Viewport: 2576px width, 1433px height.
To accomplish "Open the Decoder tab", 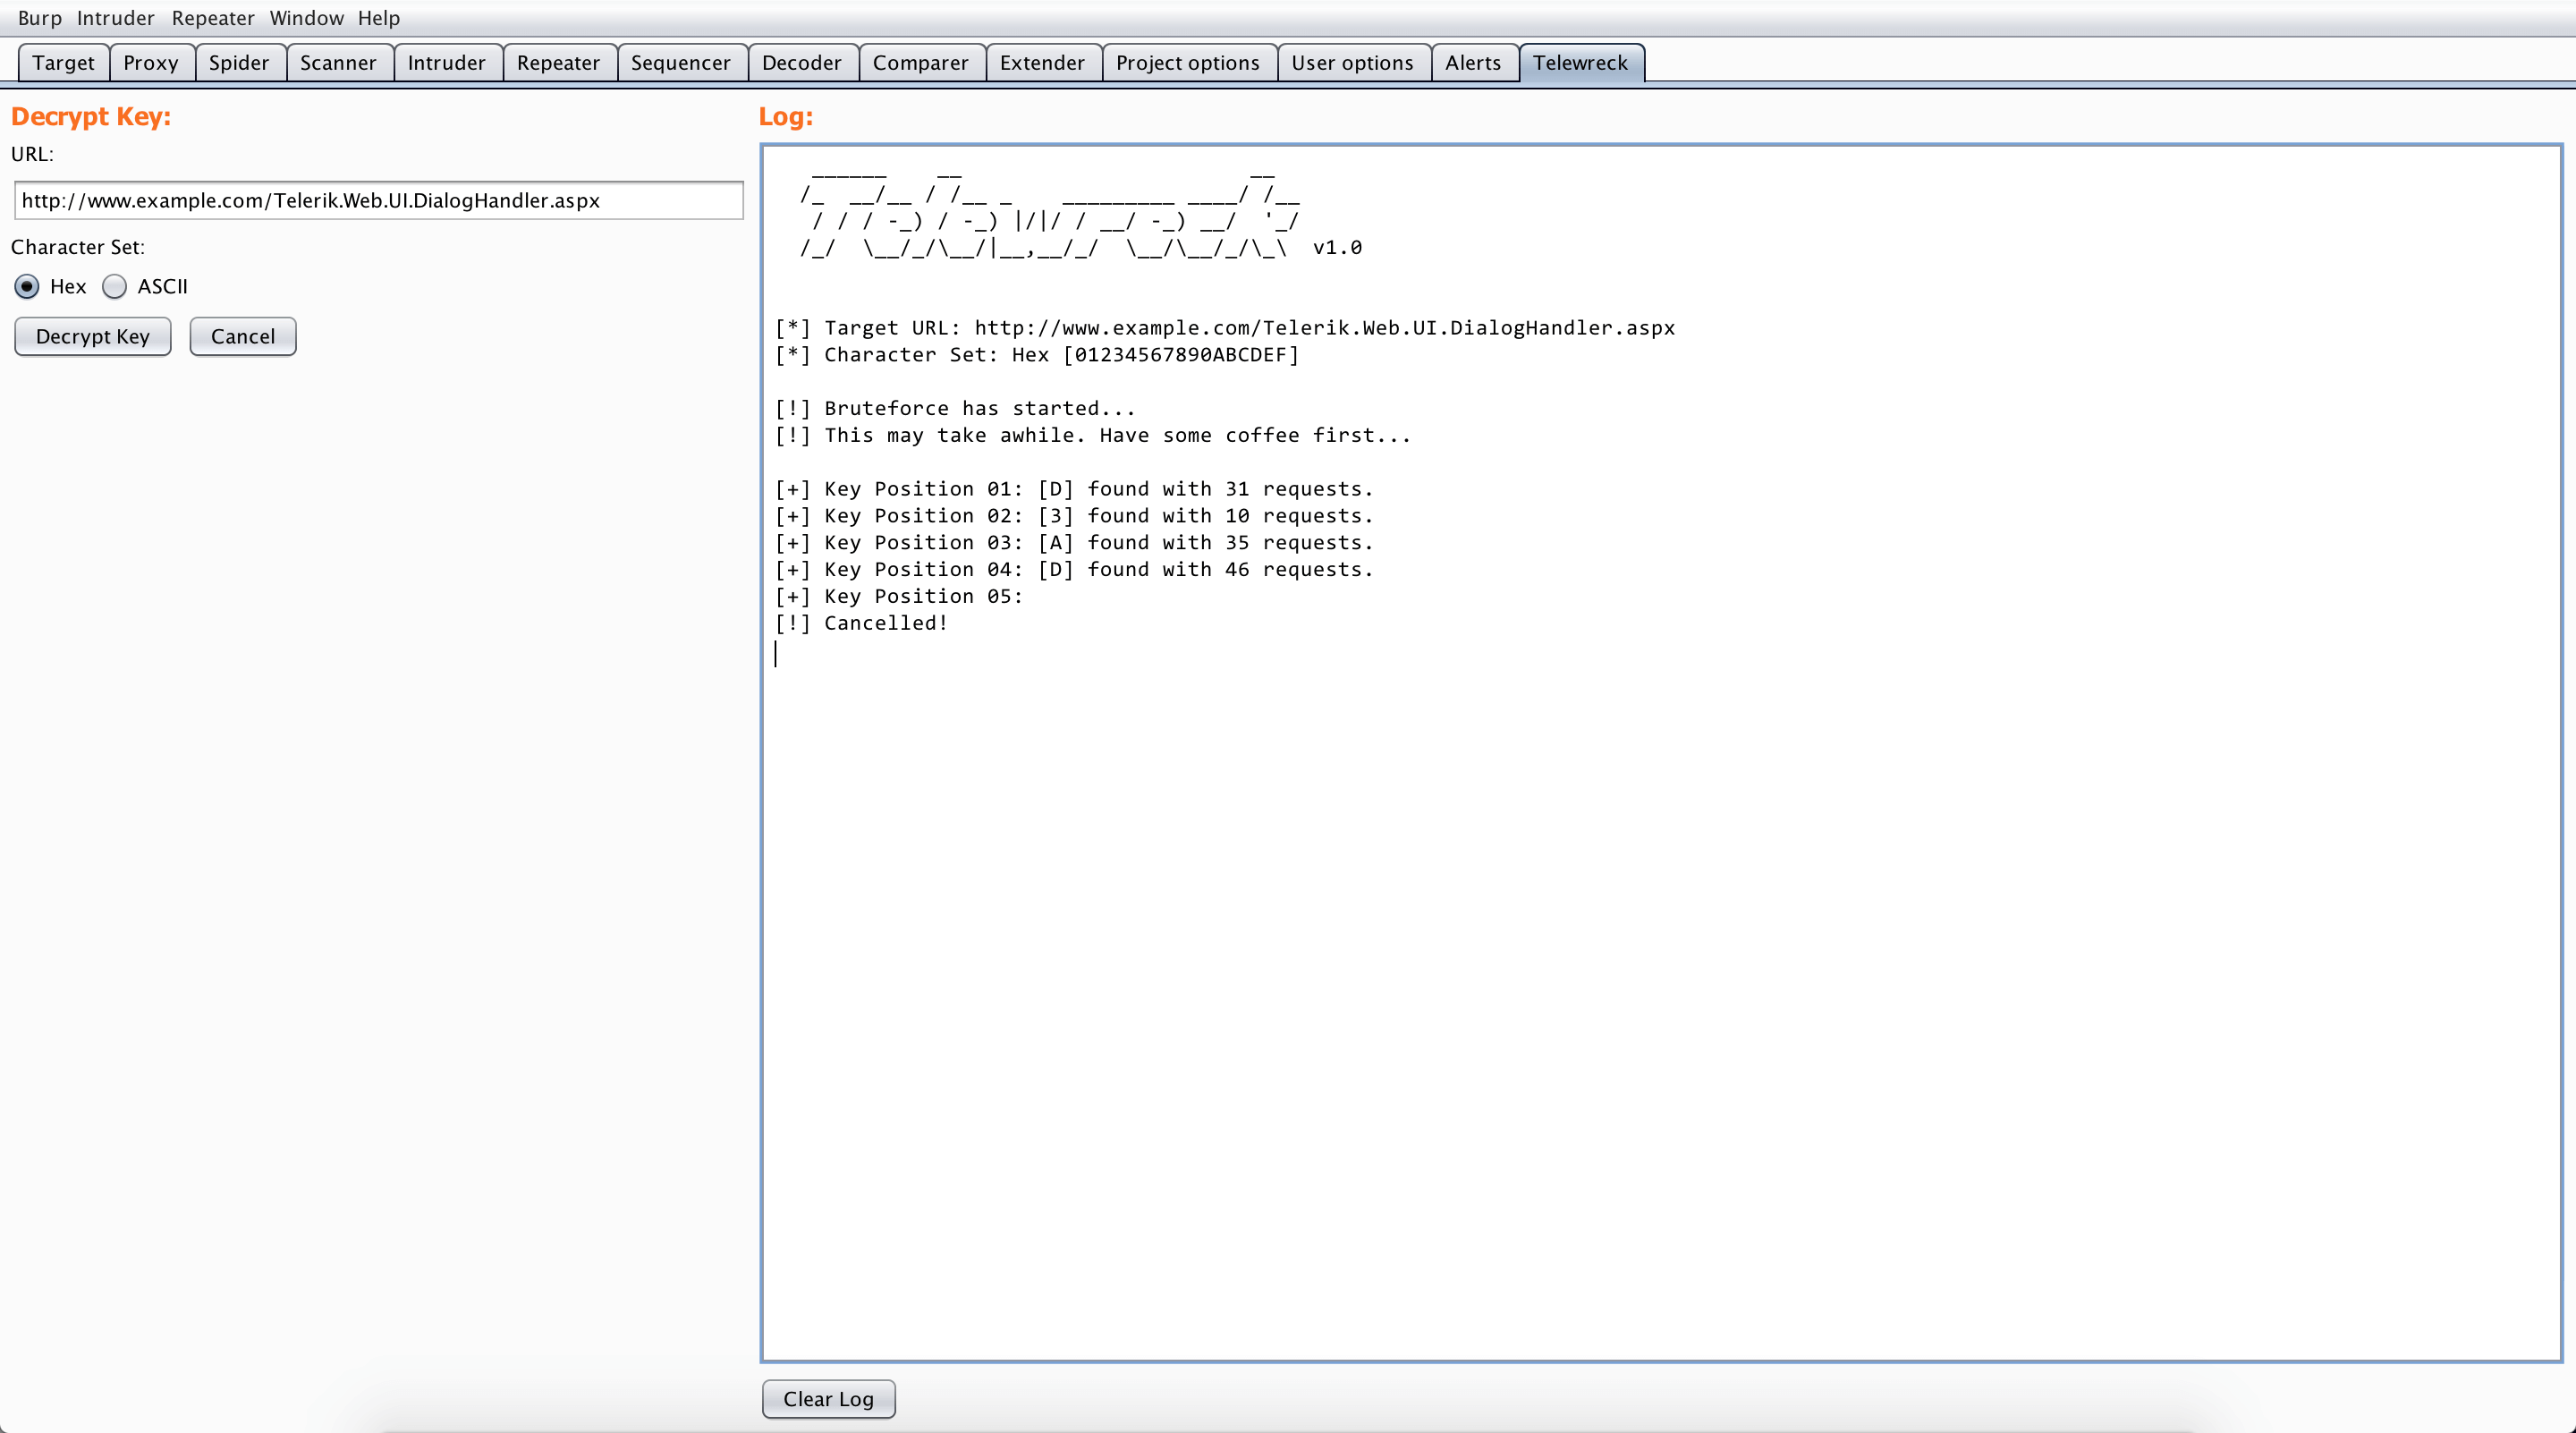I will coord(801,63).
